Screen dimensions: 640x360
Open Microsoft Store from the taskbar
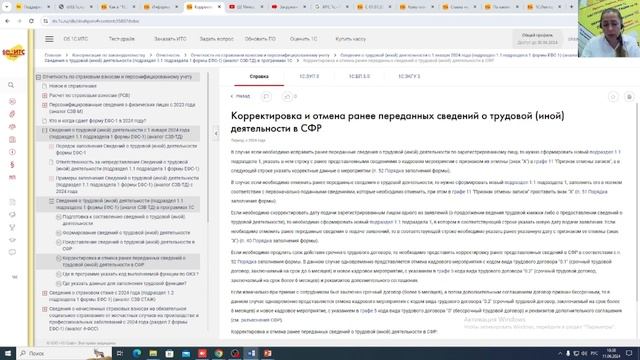[169, 353]
